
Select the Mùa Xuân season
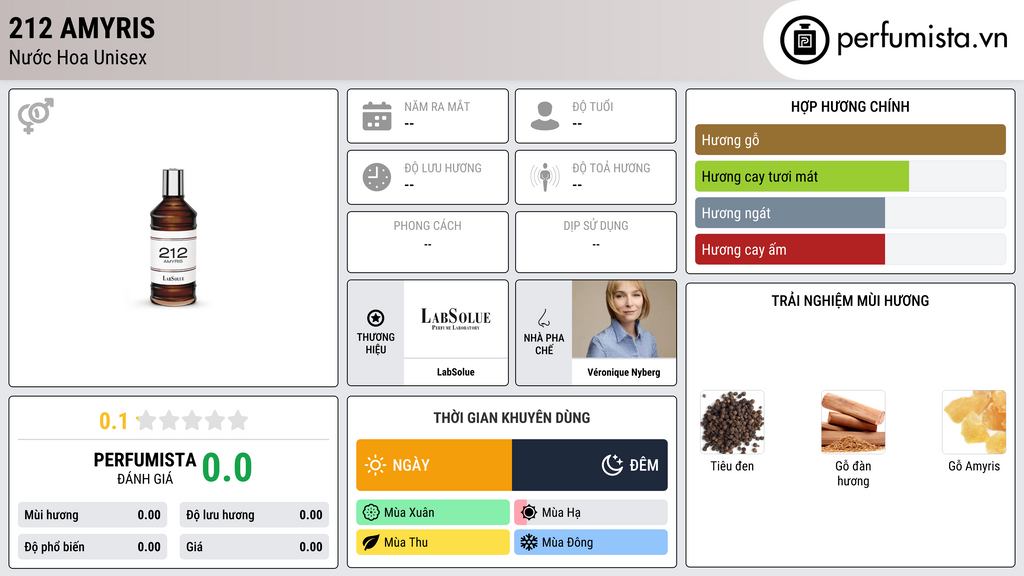click(x=433, y=513)
